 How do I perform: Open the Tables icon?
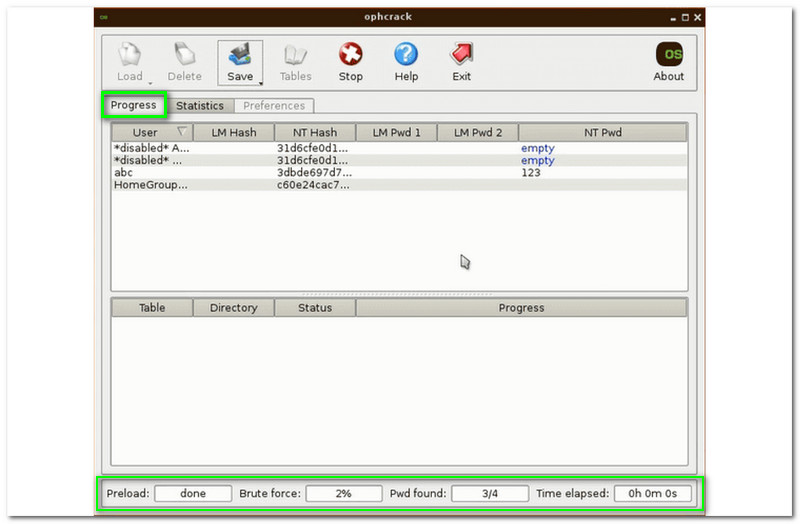click(x=295, y=55)
